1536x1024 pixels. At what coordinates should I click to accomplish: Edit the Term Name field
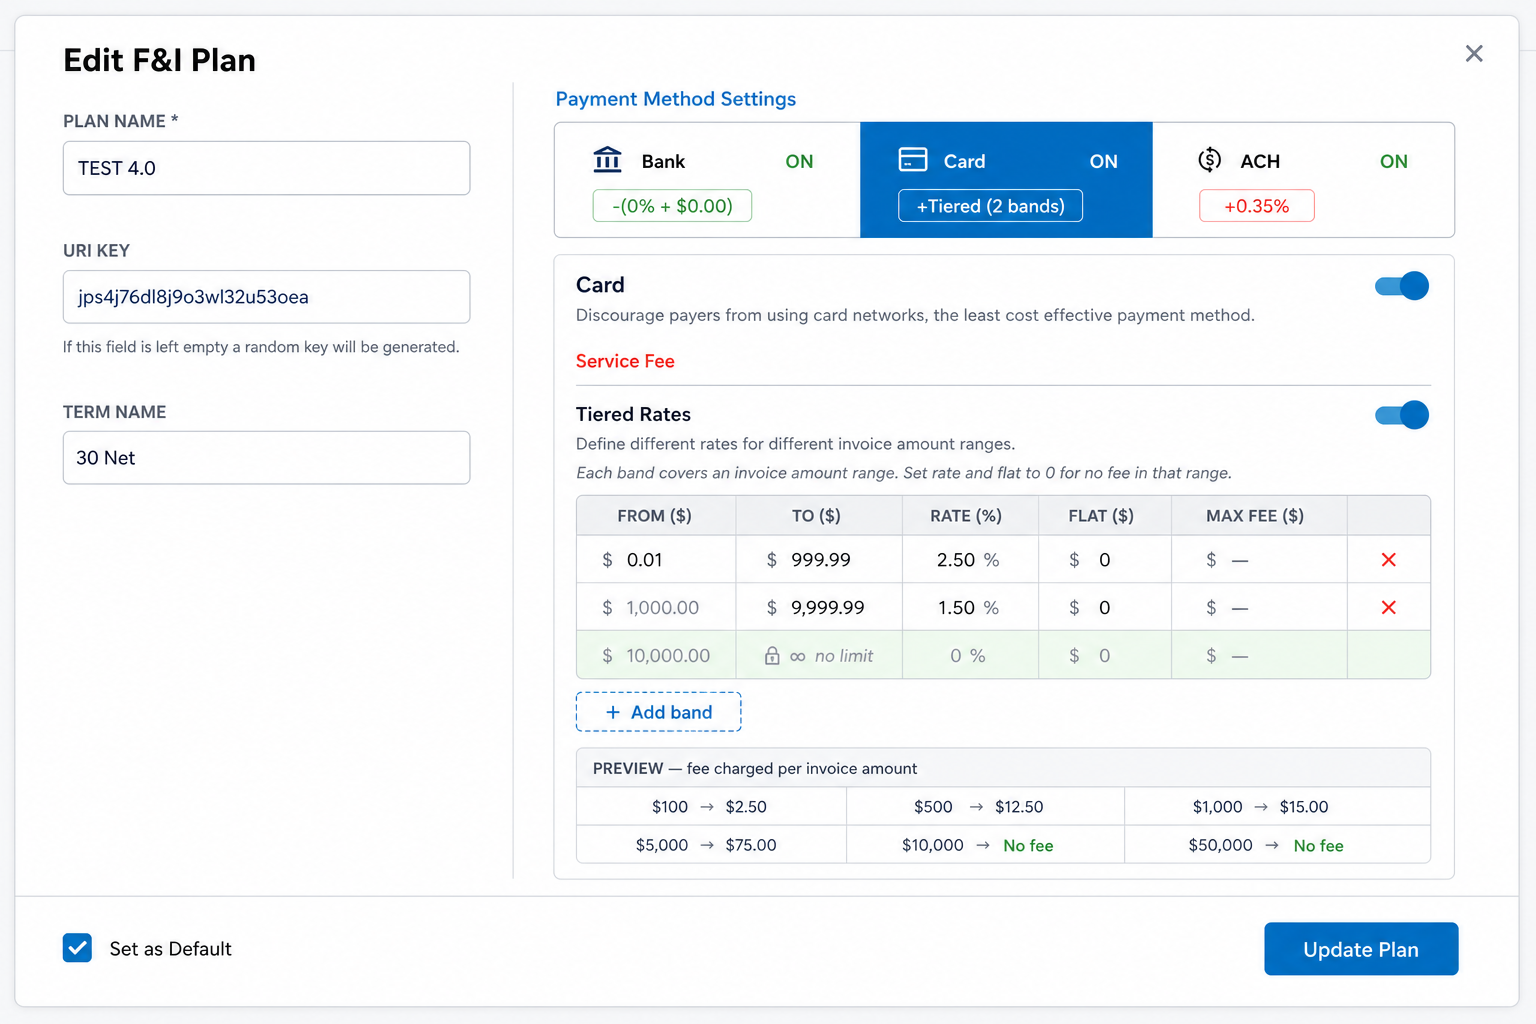point(266,458)
